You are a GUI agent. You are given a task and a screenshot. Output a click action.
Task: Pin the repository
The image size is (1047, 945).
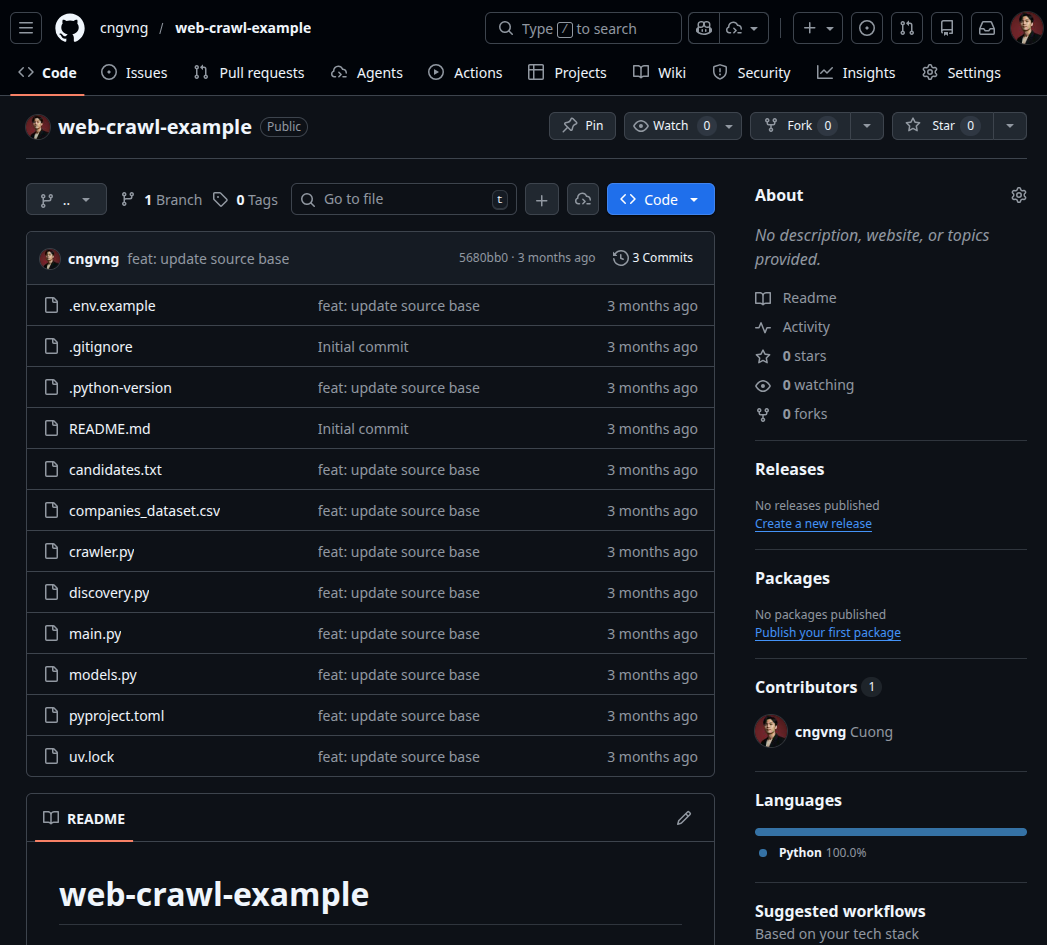(582, 126)
